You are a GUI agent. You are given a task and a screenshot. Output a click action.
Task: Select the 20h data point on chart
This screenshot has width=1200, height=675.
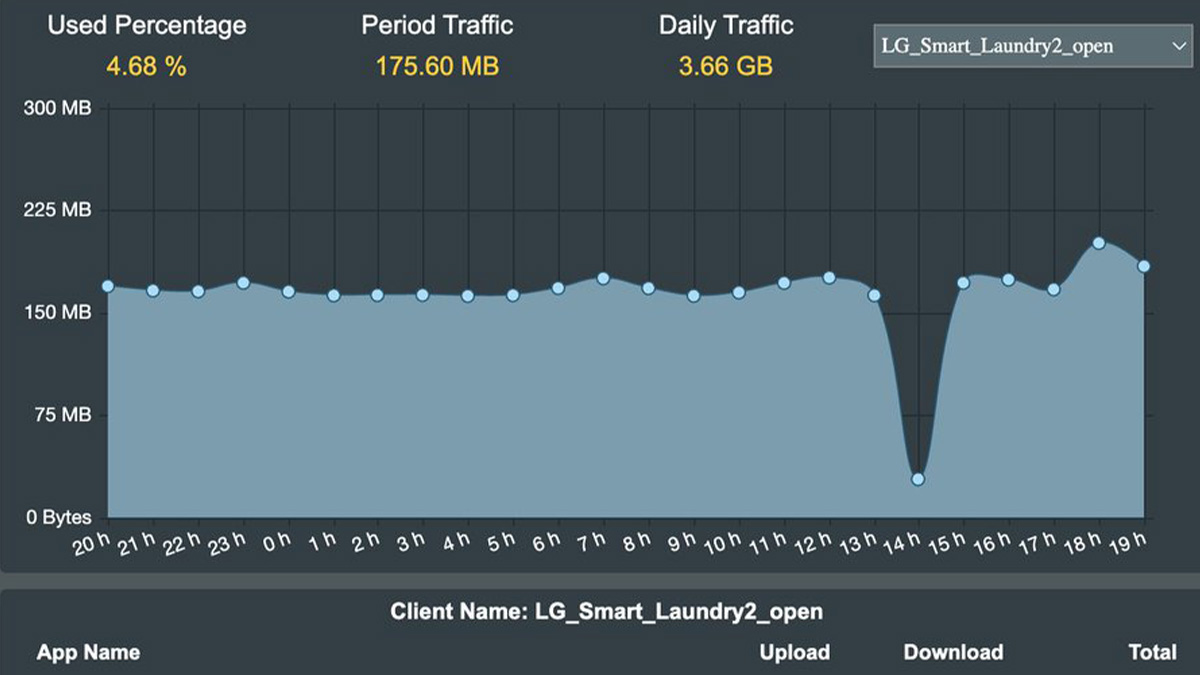click(108, 286)
